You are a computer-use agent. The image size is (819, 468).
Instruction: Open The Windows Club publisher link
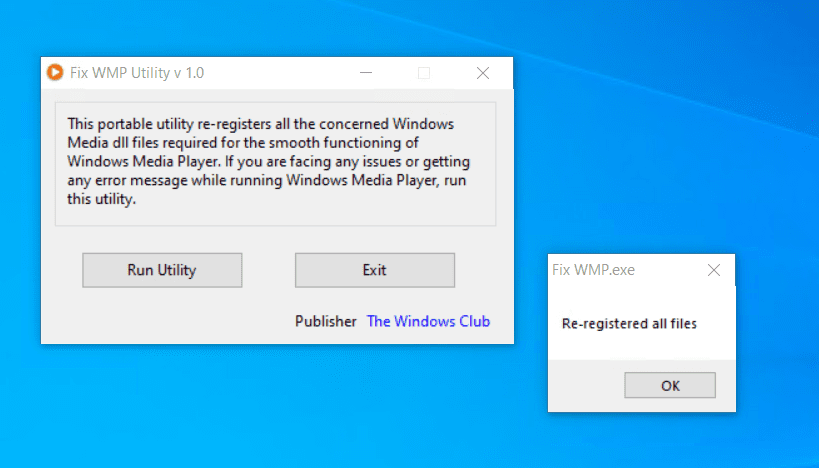click(x=428, y=321)
